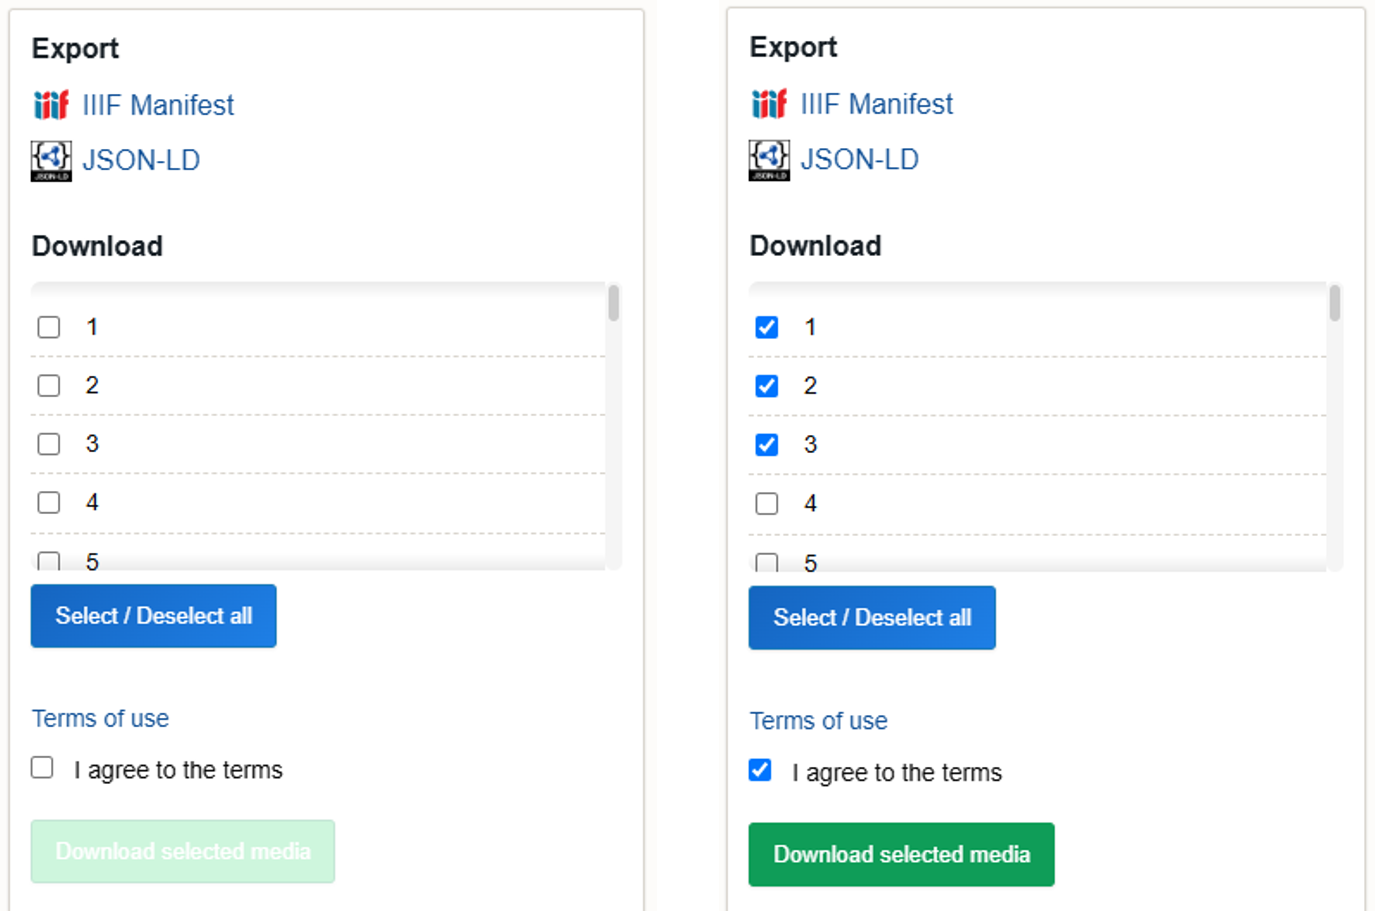Disable 'I agree to the terms' on the right

[759, 769]
